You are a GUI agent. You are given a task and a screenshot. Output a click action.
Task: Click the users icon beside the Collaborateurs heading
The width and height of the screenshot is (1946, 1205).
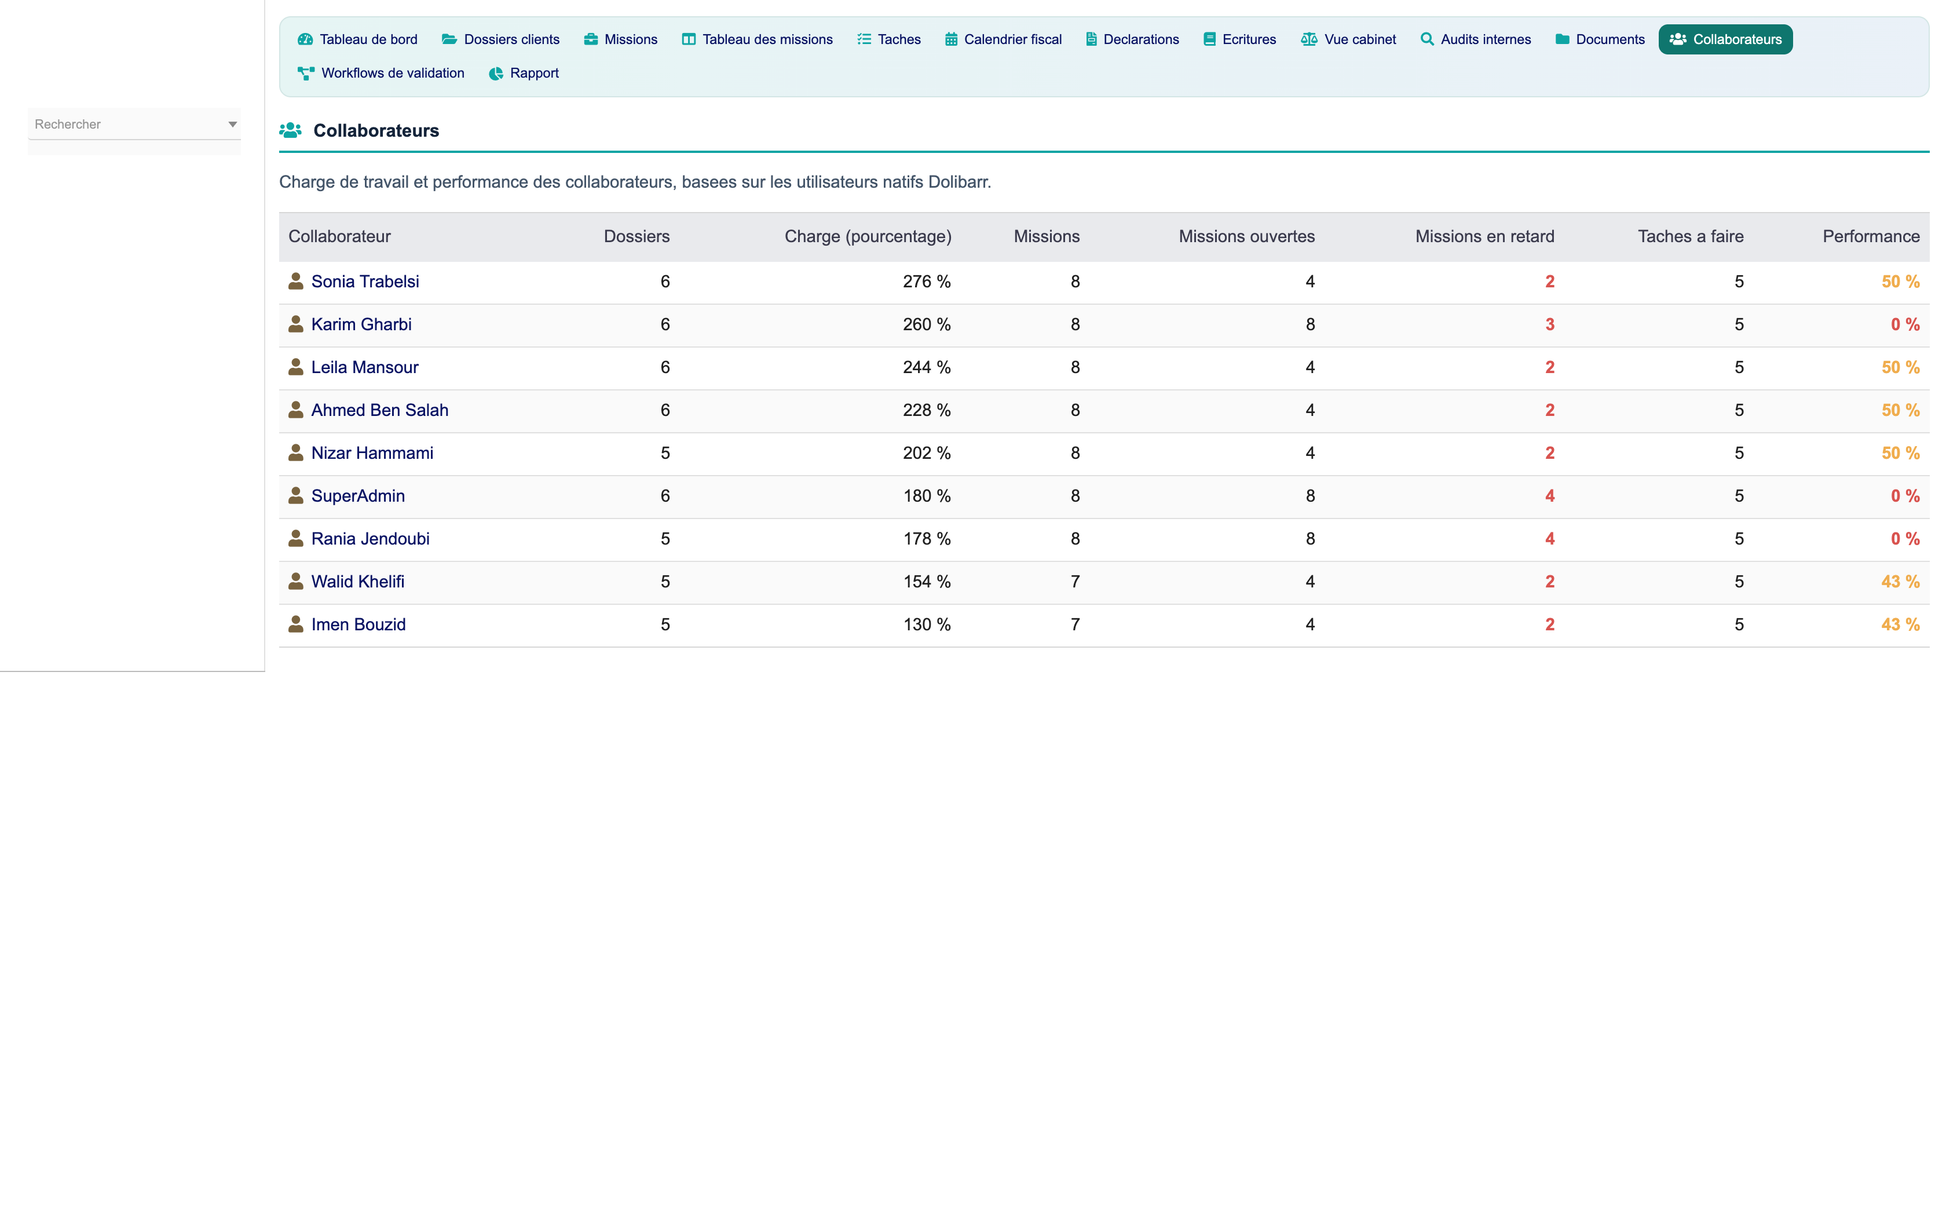(x=290, y=131)
